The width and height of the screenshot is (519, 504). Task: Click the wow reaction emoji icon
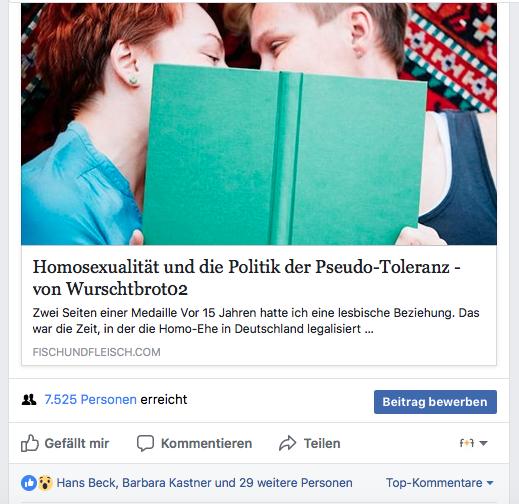pos(45,483)
